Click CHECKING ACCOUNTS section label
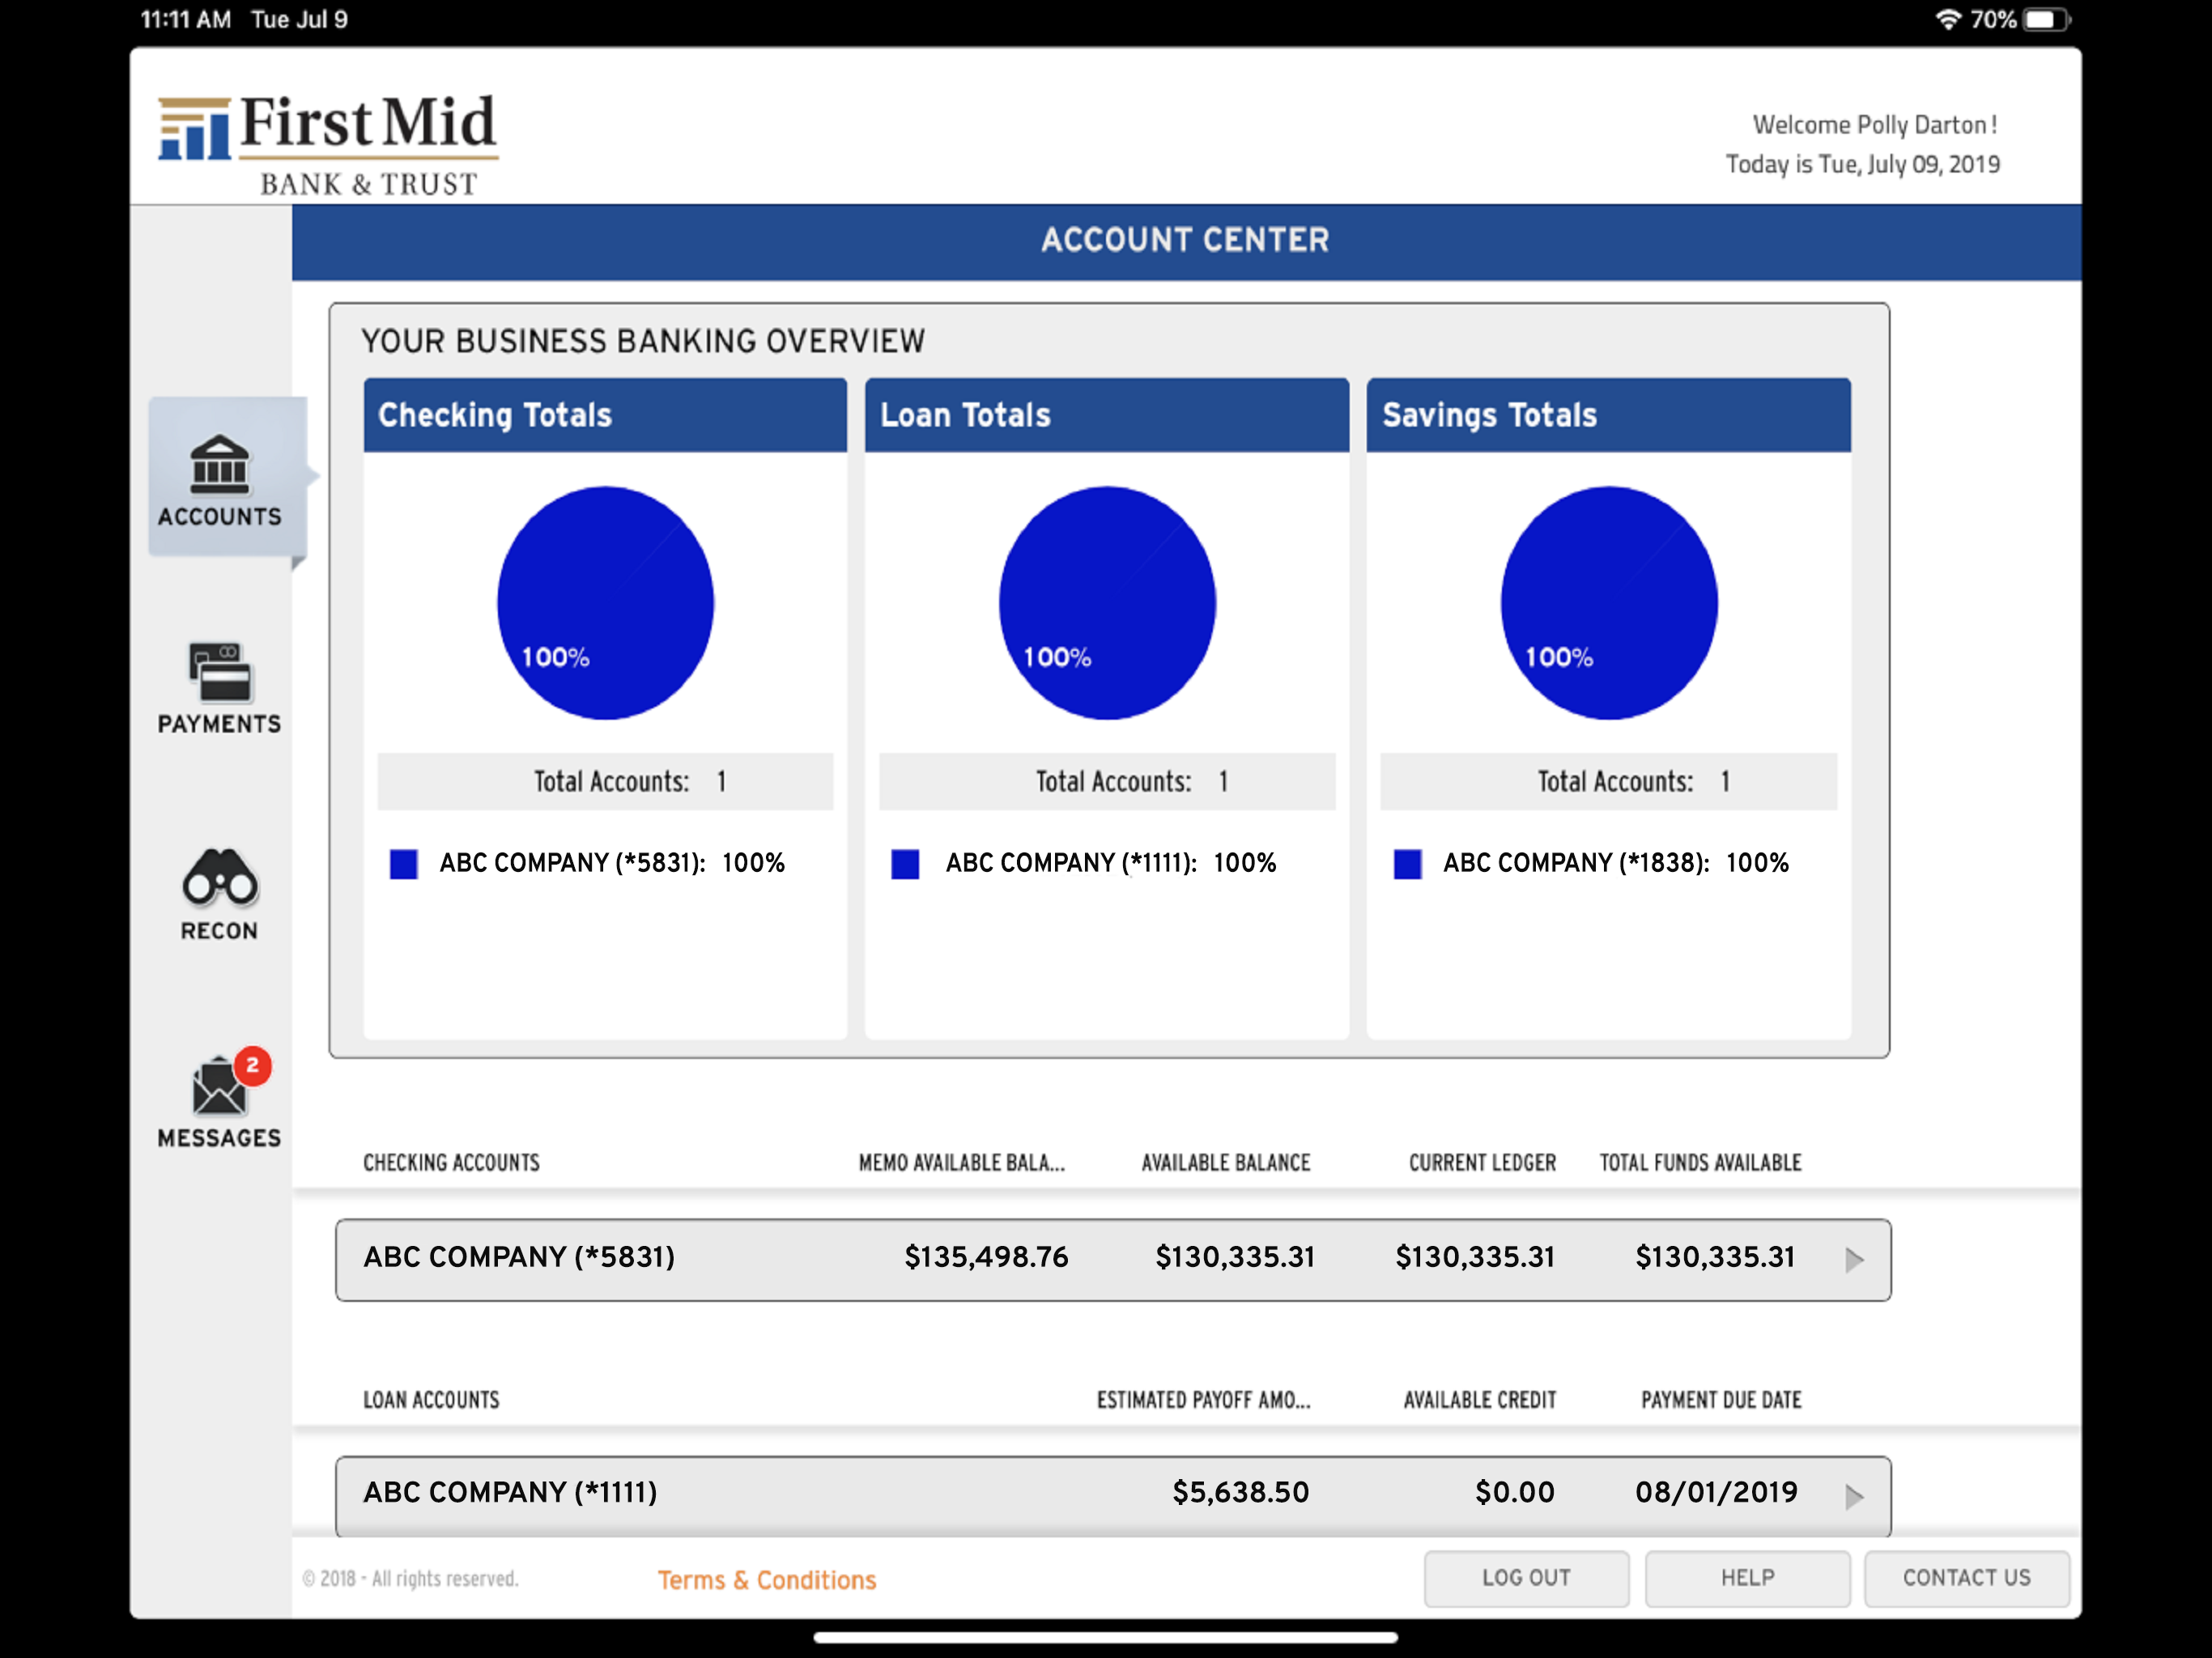2212x1658 pixels. click(x=451, y=1163)
